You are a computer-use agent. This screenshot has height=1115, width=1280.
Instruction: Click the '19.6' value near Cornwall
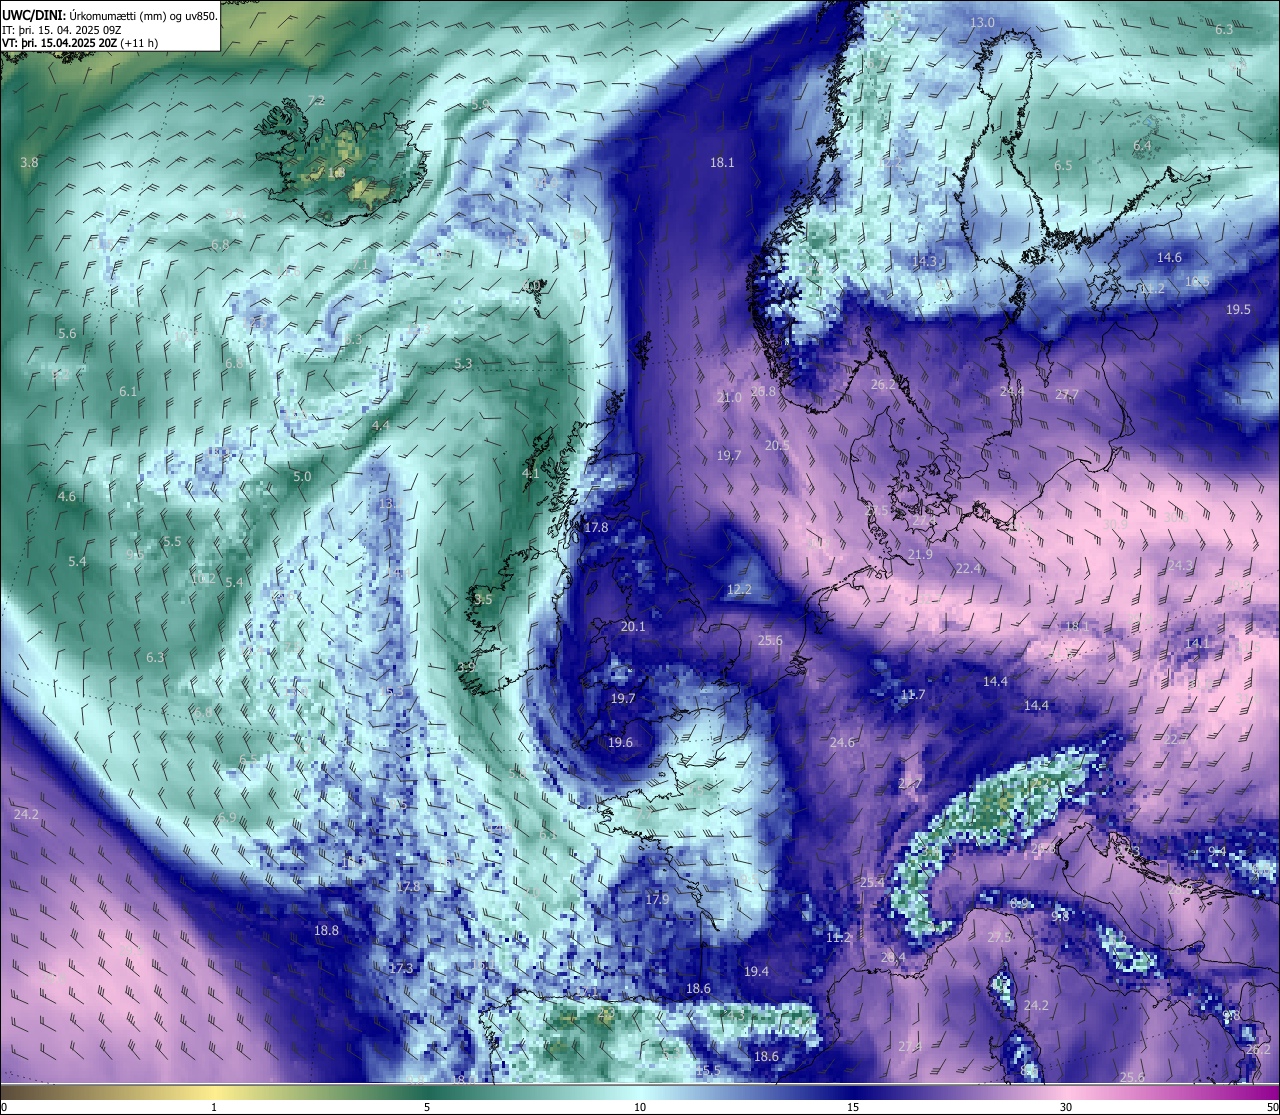(x=620, y=743)
